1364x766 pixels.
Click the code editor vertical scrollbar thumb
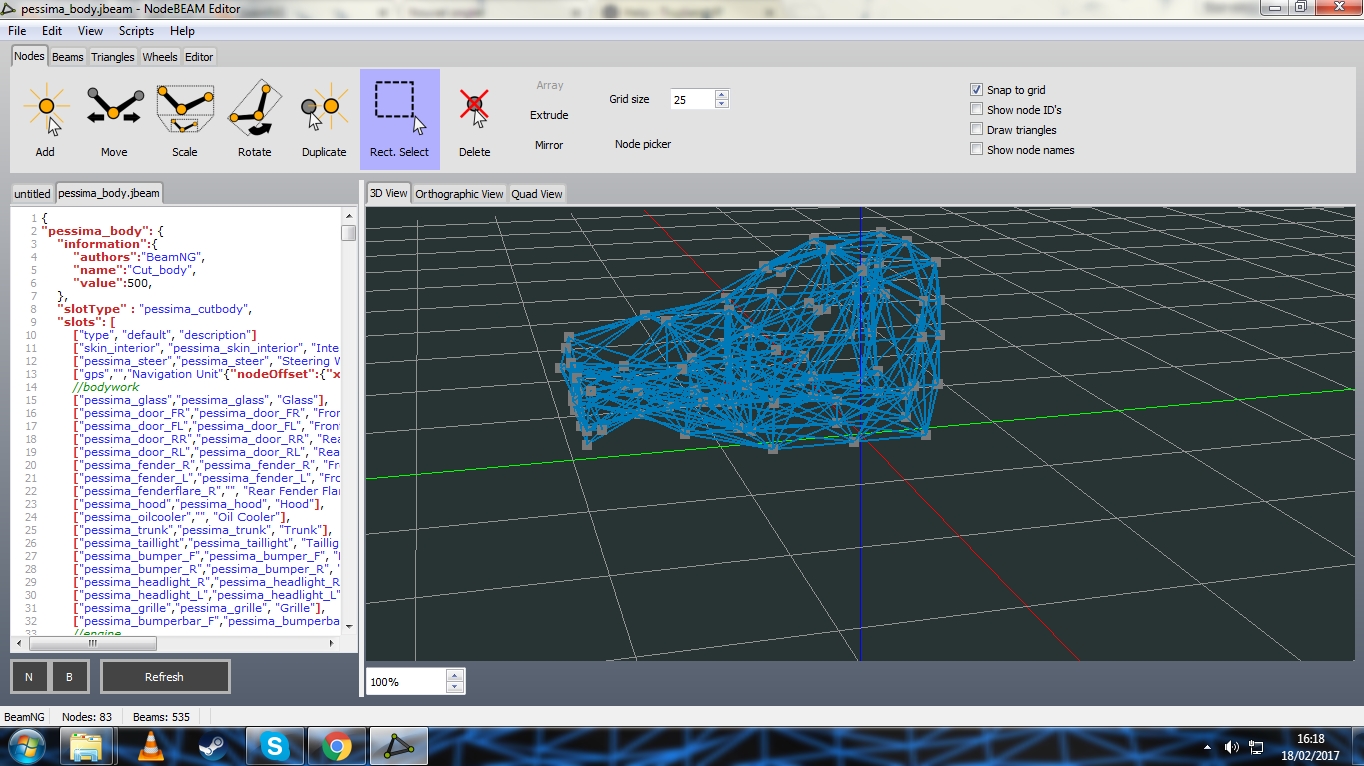pos(348,233)
